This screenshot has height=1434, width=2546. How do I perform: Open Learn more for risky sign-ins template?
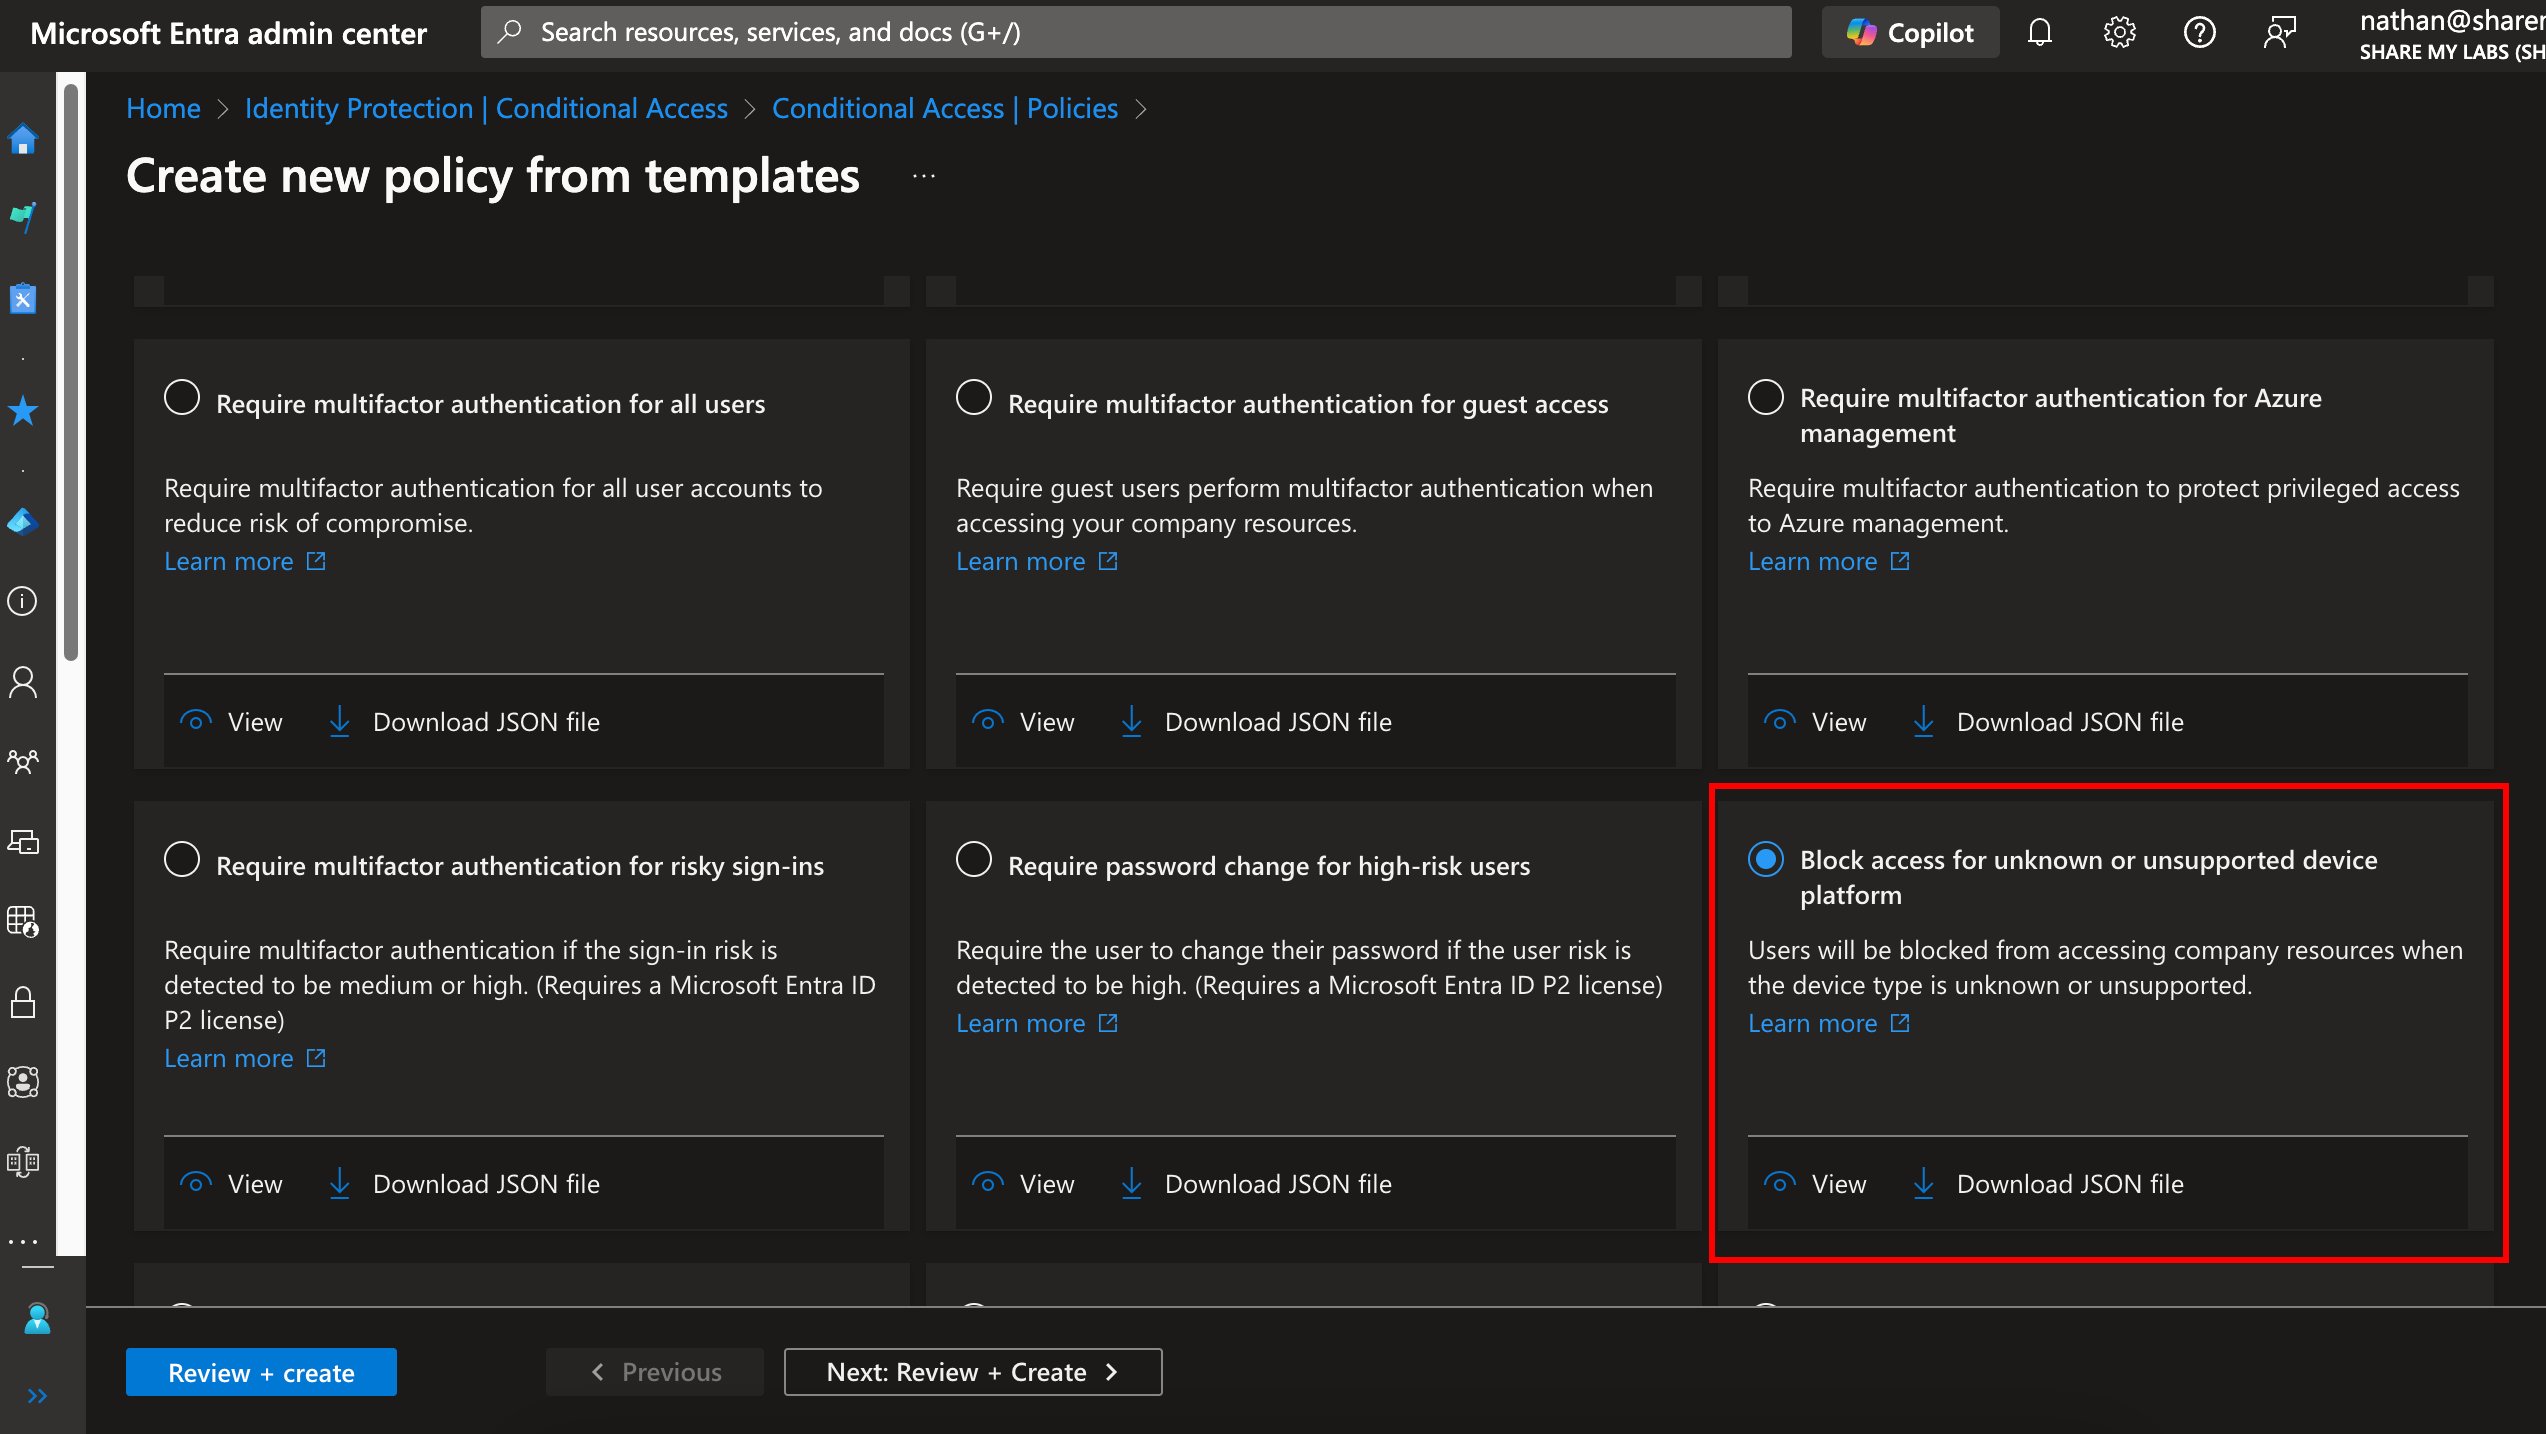pos(245,1059)
